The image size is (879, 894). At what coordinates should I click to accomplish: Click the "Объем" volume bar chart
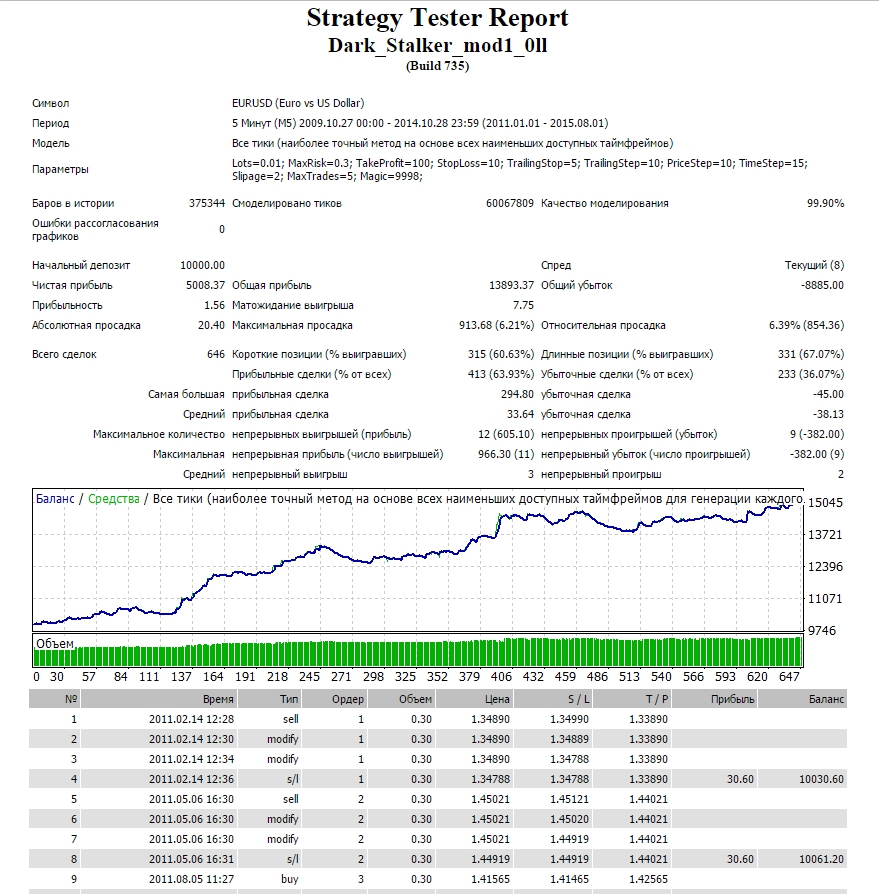tap(418, 651)
